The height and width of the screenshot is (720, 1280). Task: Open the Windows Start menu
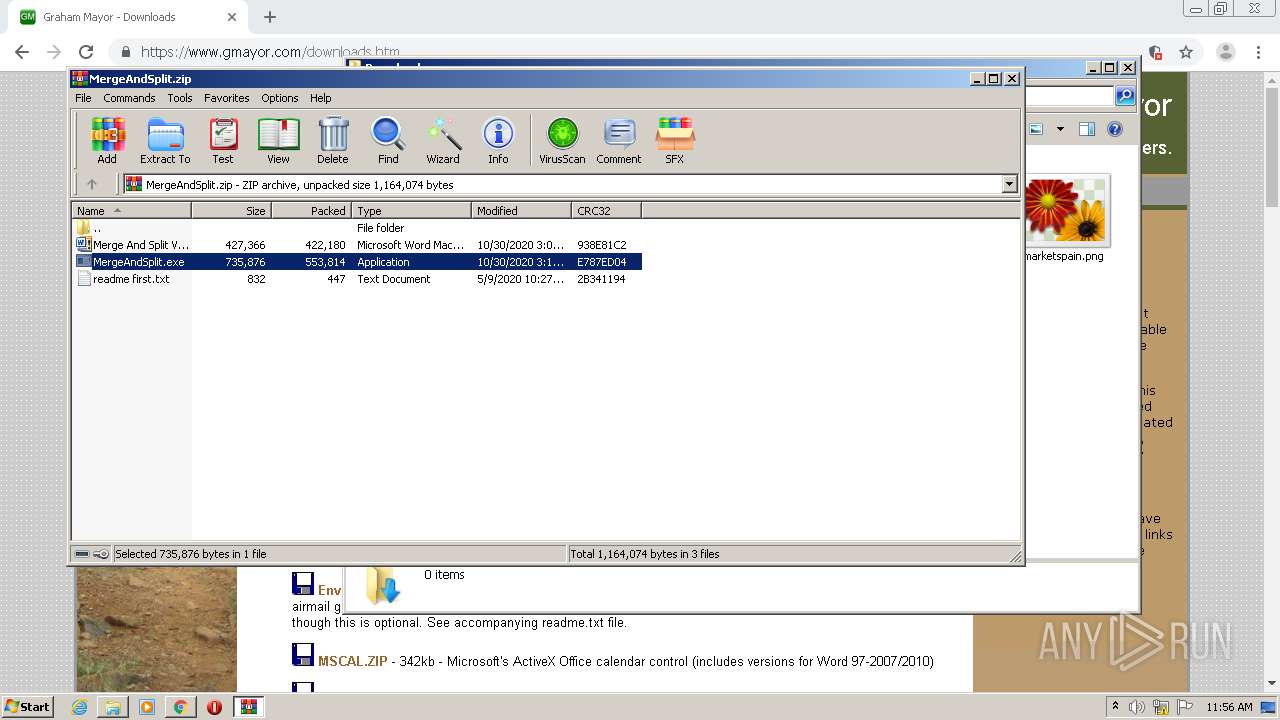tap(28, 706)
